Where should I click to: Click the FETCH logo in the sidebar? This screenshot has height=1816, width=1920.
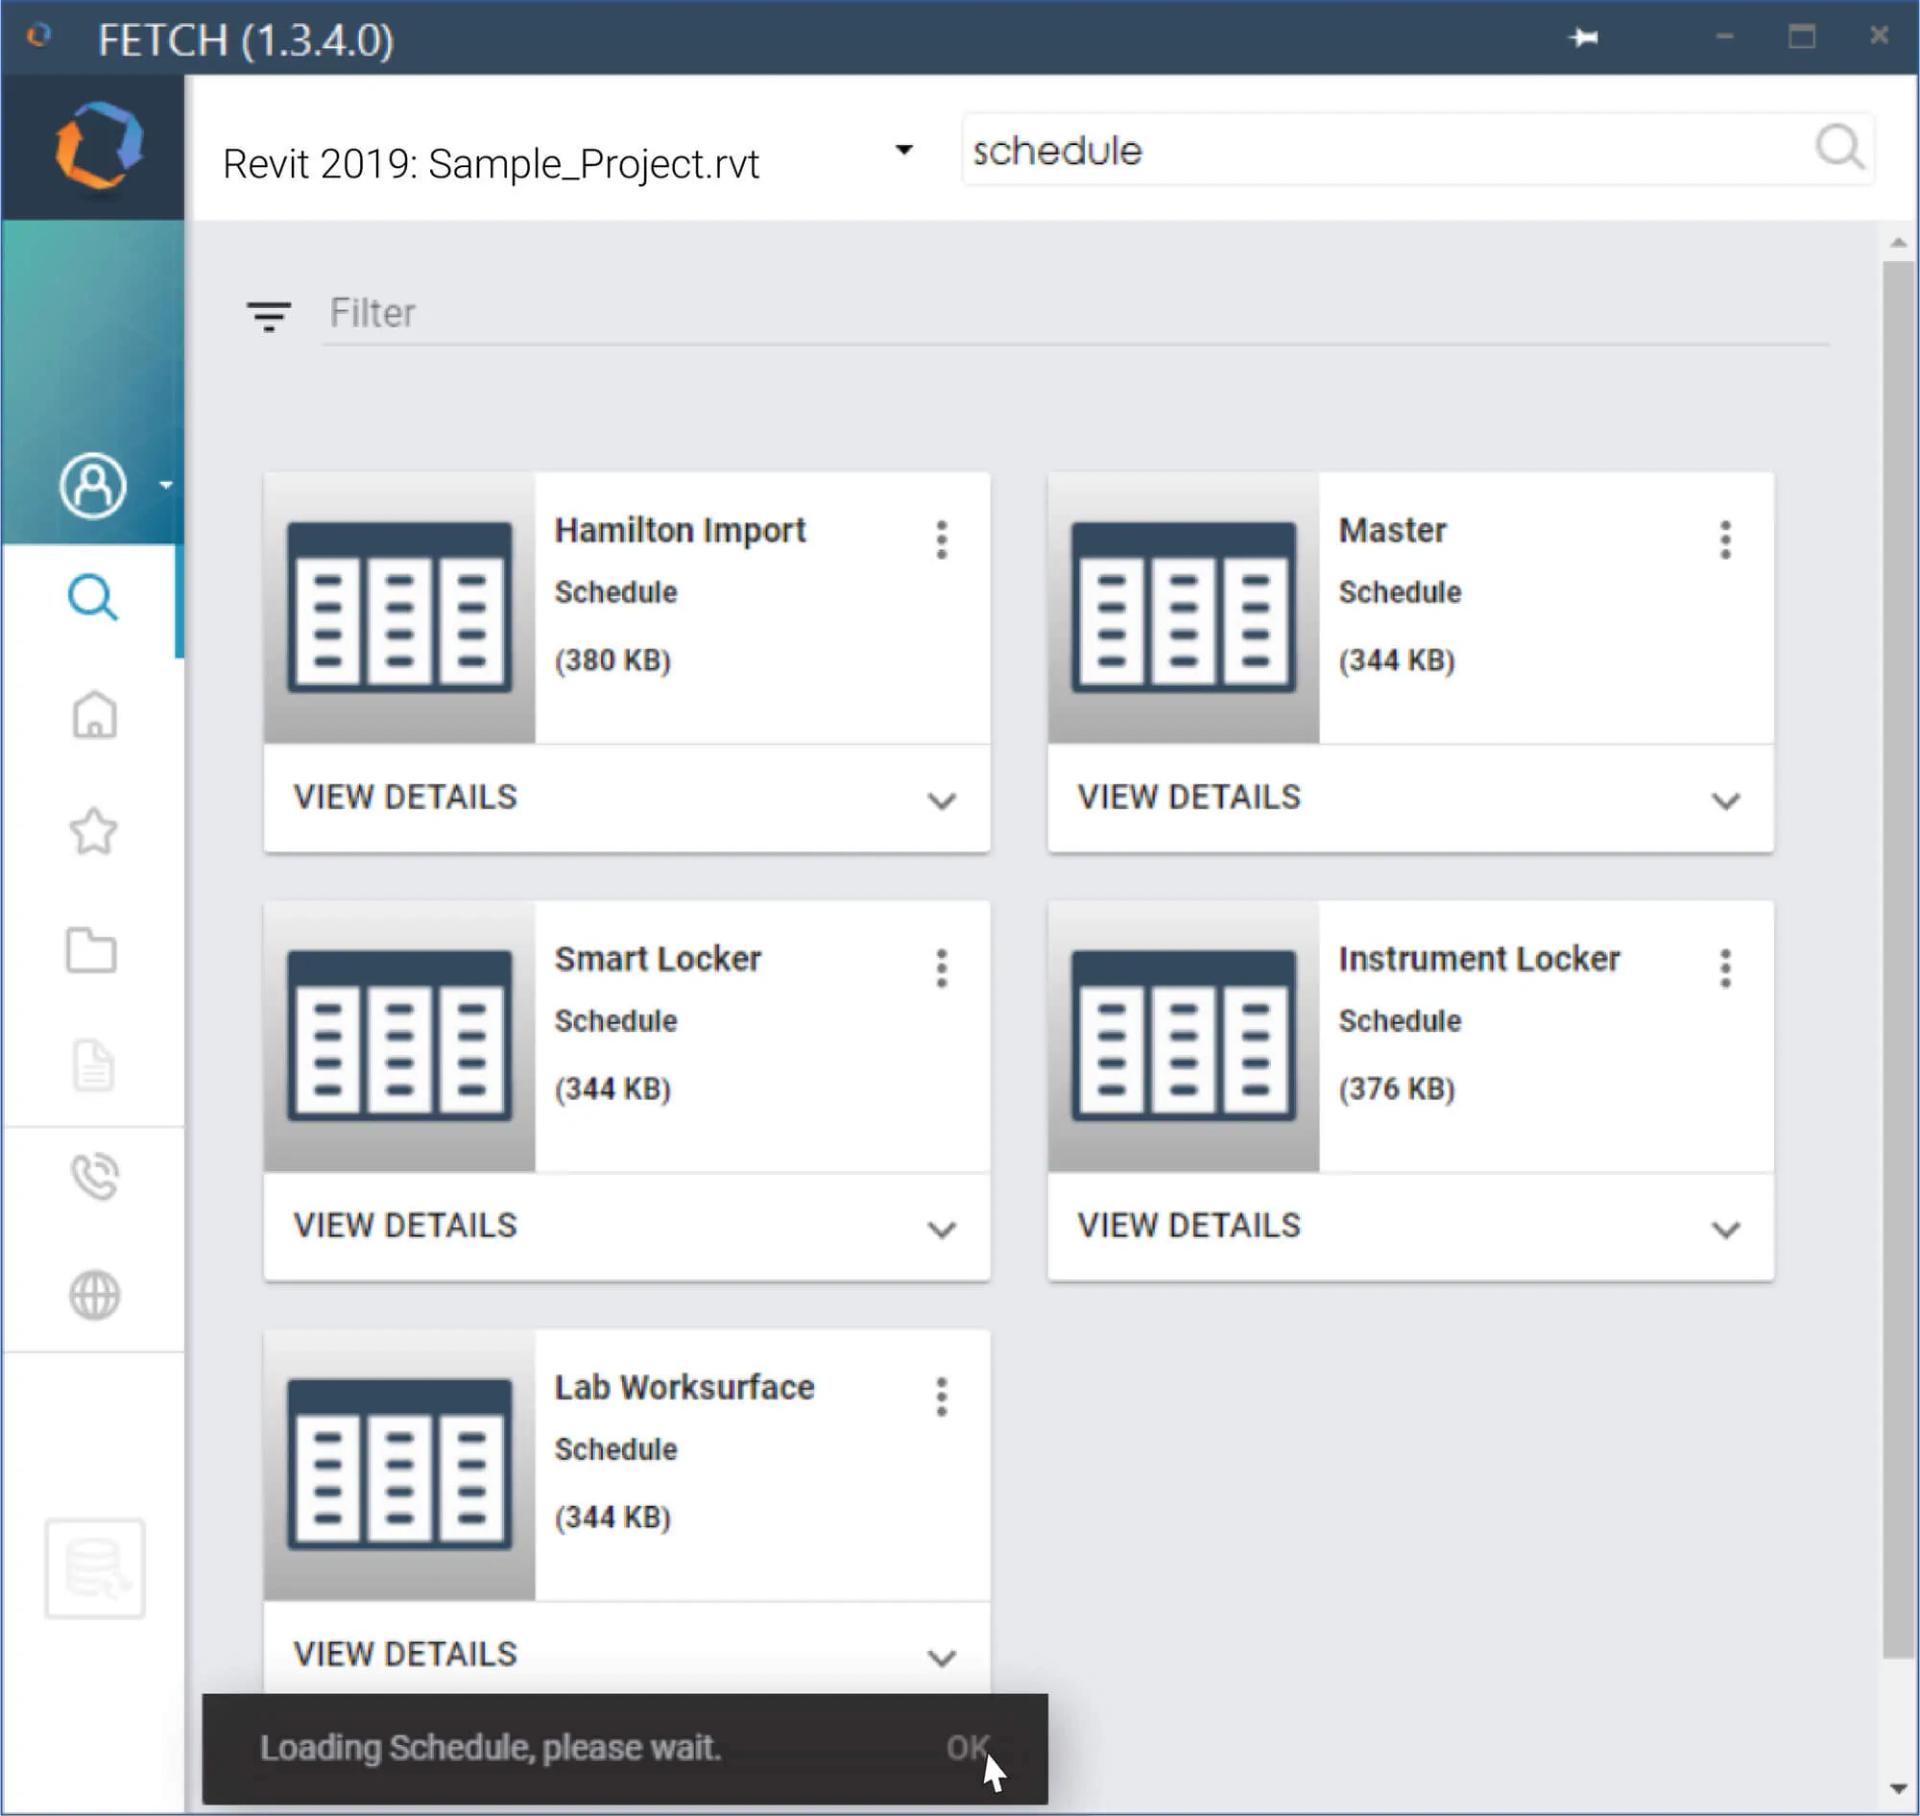click(x=98, y=146)
